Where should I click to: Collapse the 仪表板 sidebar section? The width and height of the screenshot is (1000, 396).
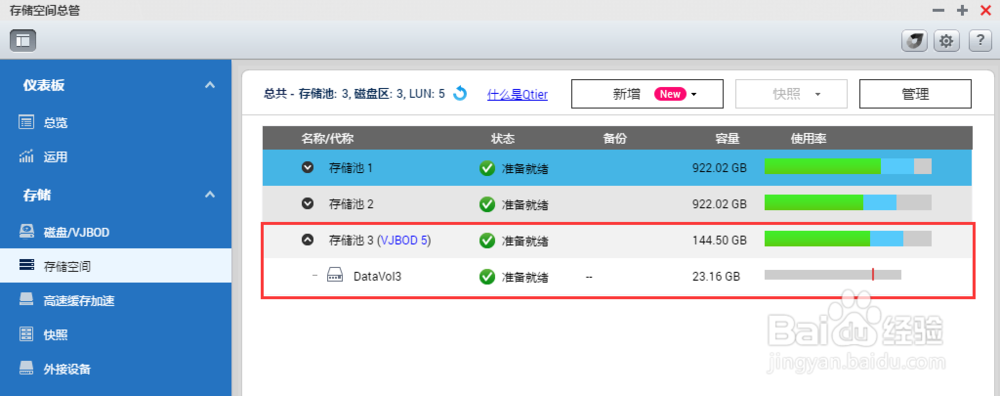pyautogui.click(x=210, y=85)
